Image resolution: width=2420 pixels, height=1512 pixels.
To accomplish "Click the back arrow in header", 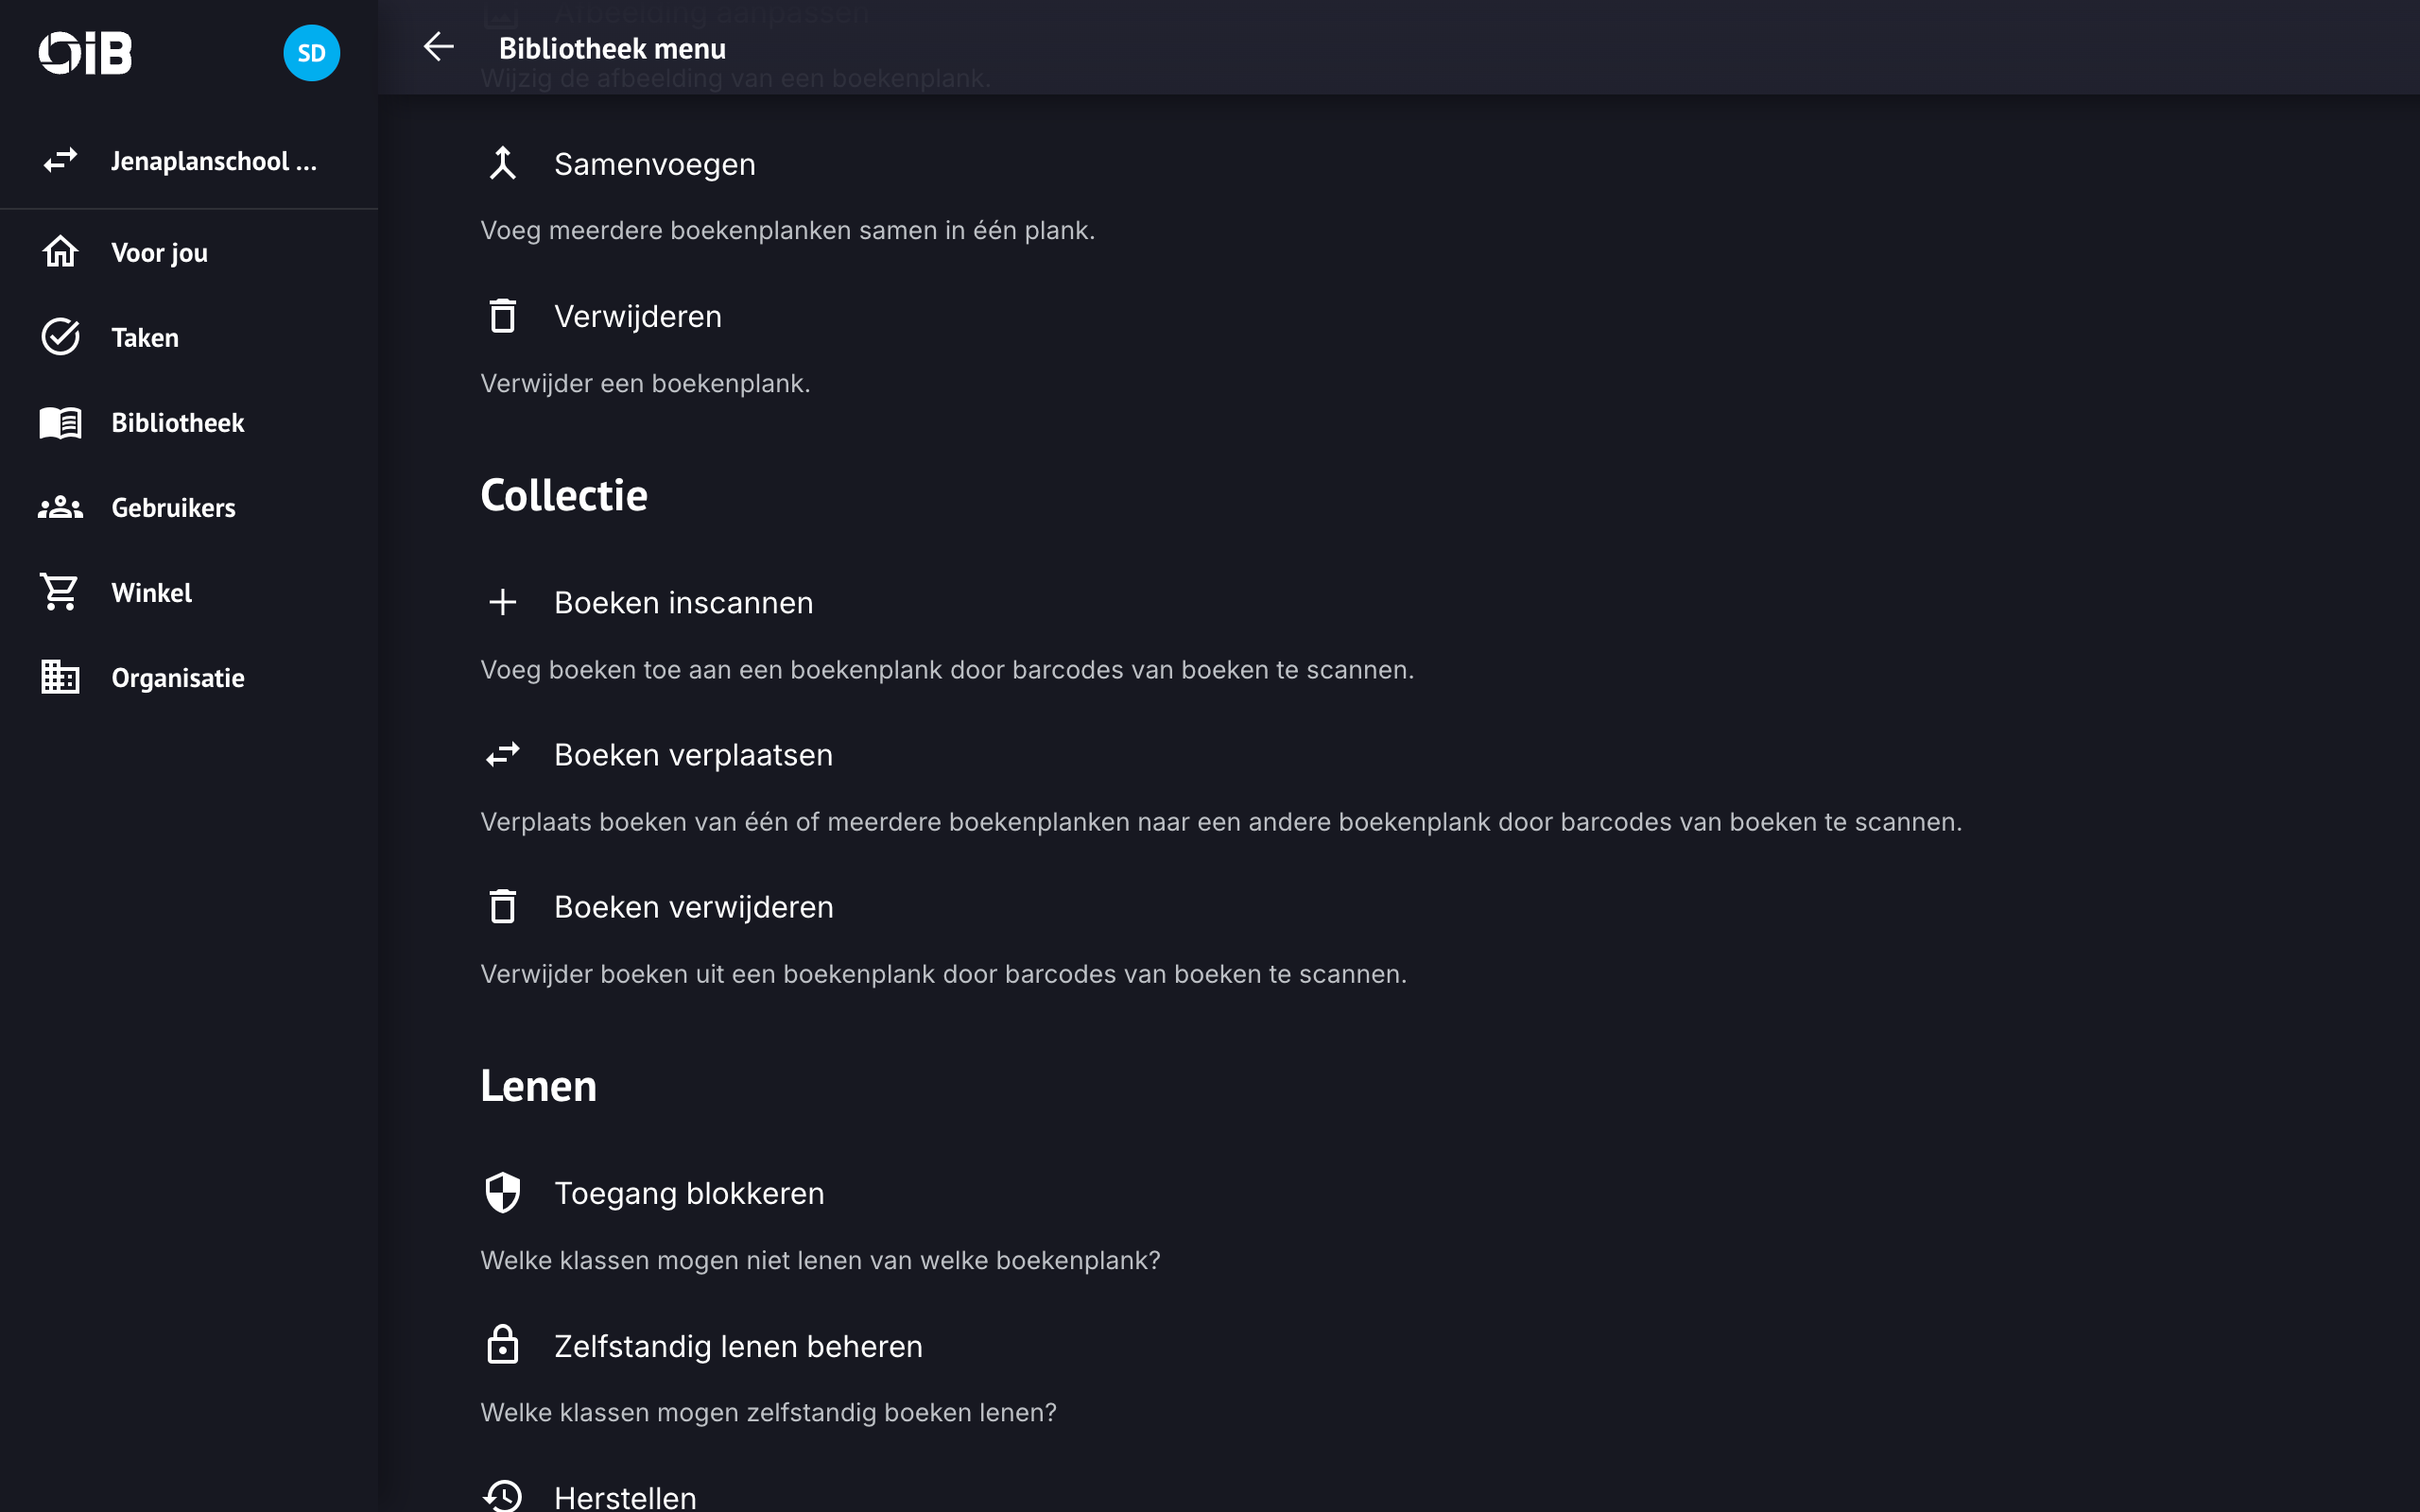I will tap(438, 47).
